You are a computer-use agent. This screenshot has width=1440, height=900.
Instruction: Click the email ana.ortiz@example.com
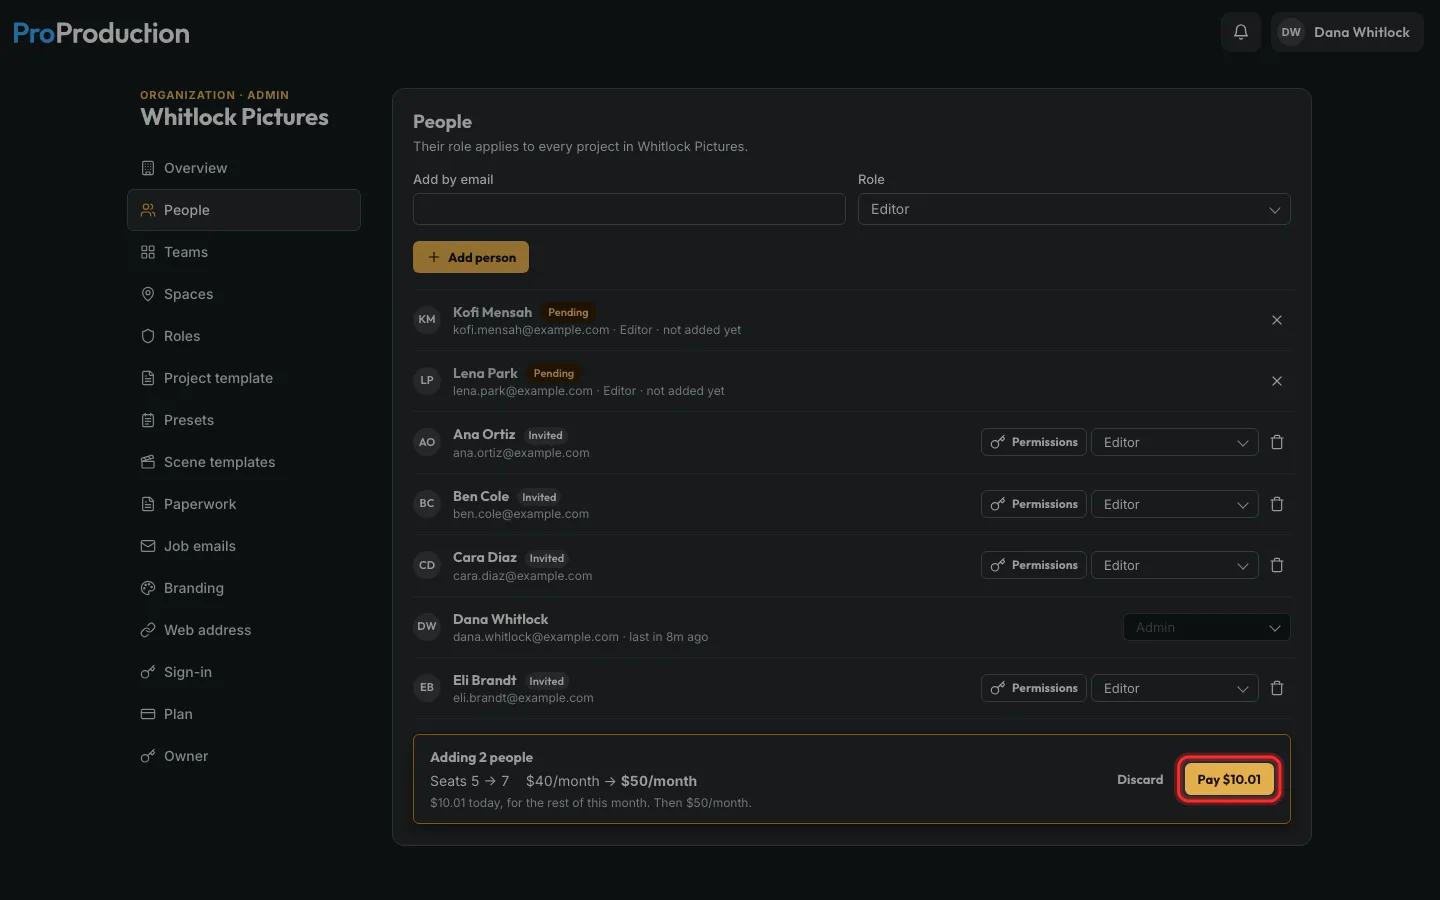click(521, 453)
